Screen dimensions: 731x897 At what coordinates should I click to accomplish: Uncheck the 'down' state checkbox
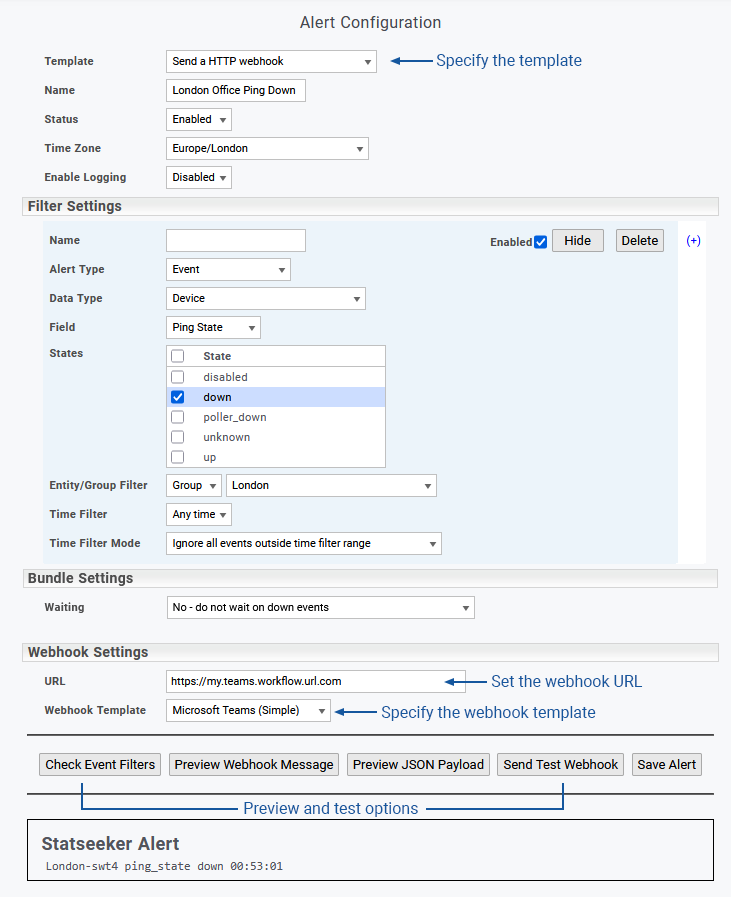(178, 397)
